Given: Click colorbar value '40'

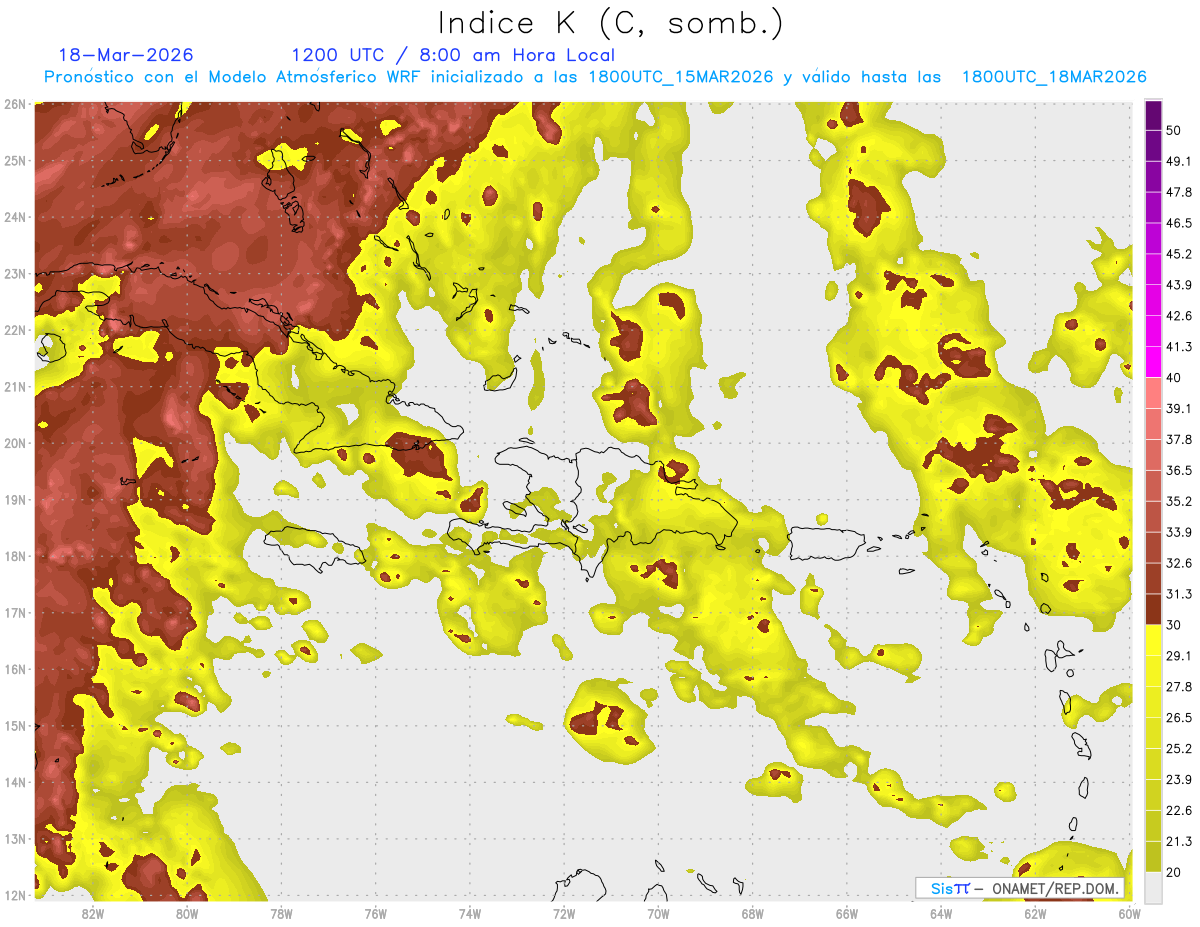Looking at the screenshot, I should click(x=1175, y=377).
